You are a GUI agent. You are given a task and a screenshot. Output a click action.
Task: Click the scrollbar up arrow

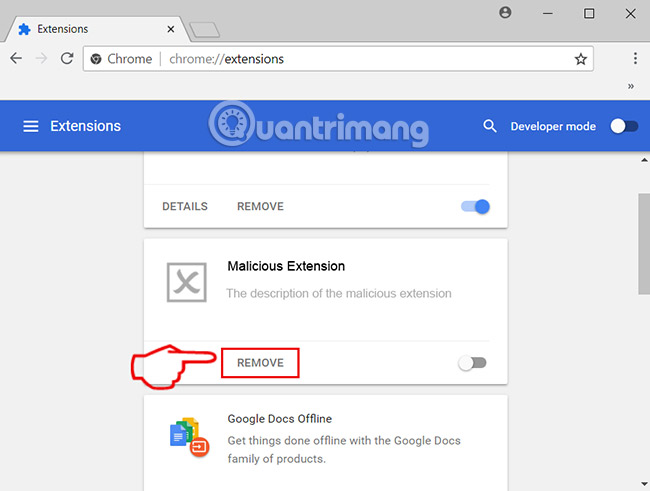(x=644, y=160)
